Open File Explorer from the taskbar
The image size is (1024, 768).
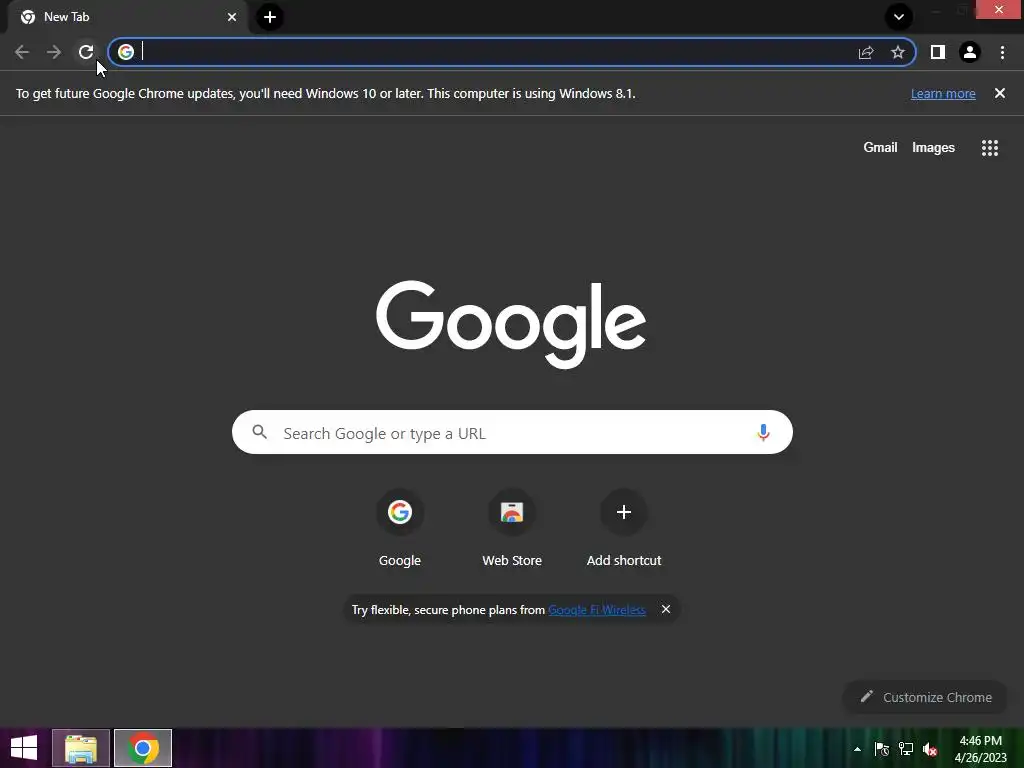click(x=81, y=748)
